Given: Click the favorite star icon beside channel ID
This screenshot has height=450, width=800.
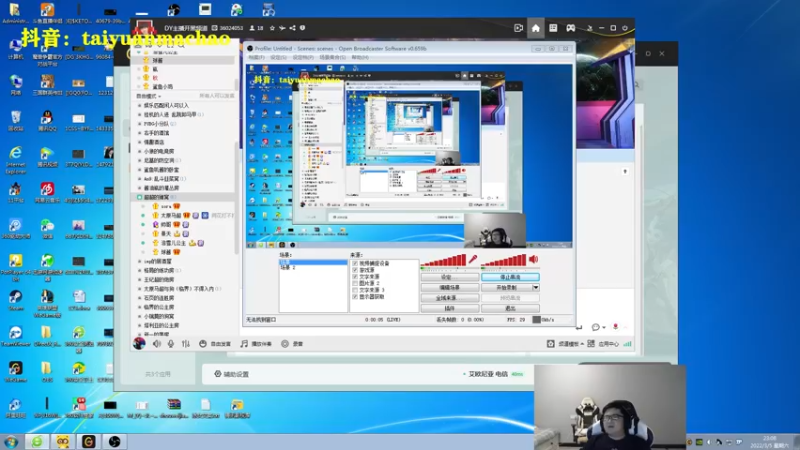Looking at the screenshot, I should click(272, 28).
